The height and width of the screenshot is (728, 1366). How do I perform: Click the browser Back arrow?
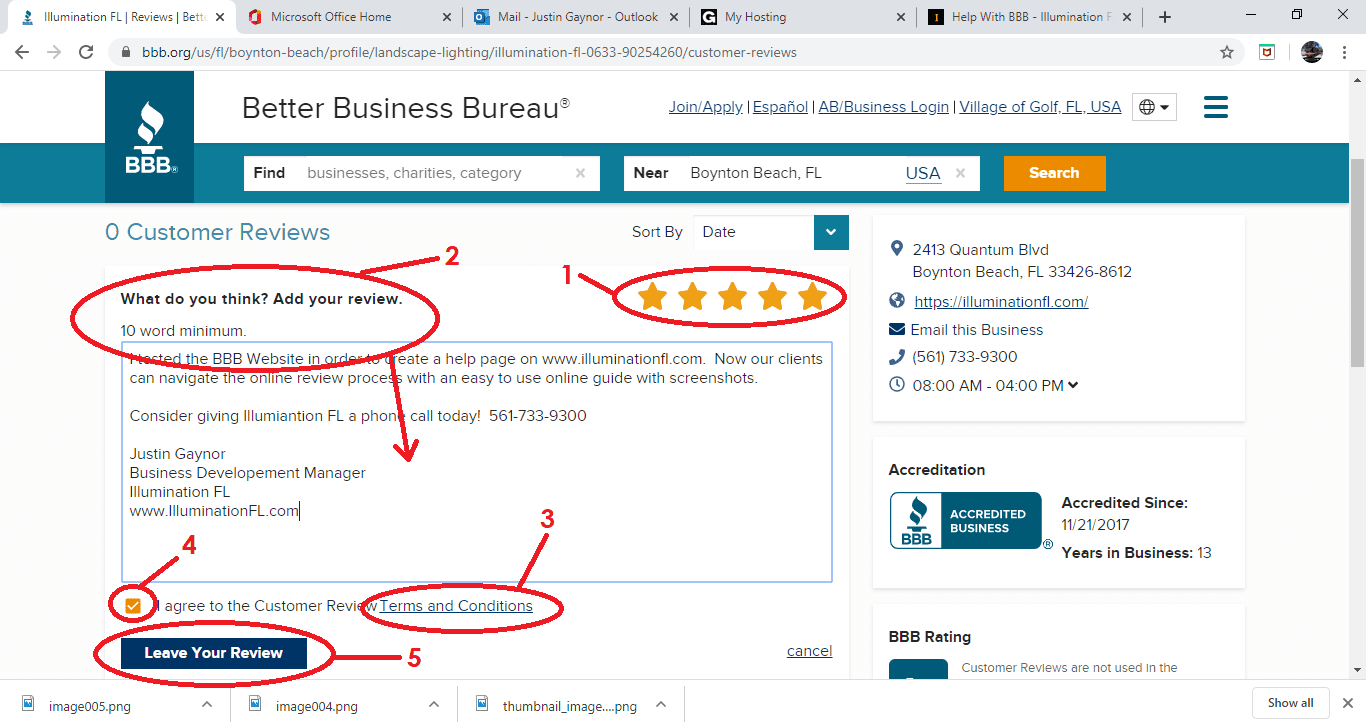22,52
